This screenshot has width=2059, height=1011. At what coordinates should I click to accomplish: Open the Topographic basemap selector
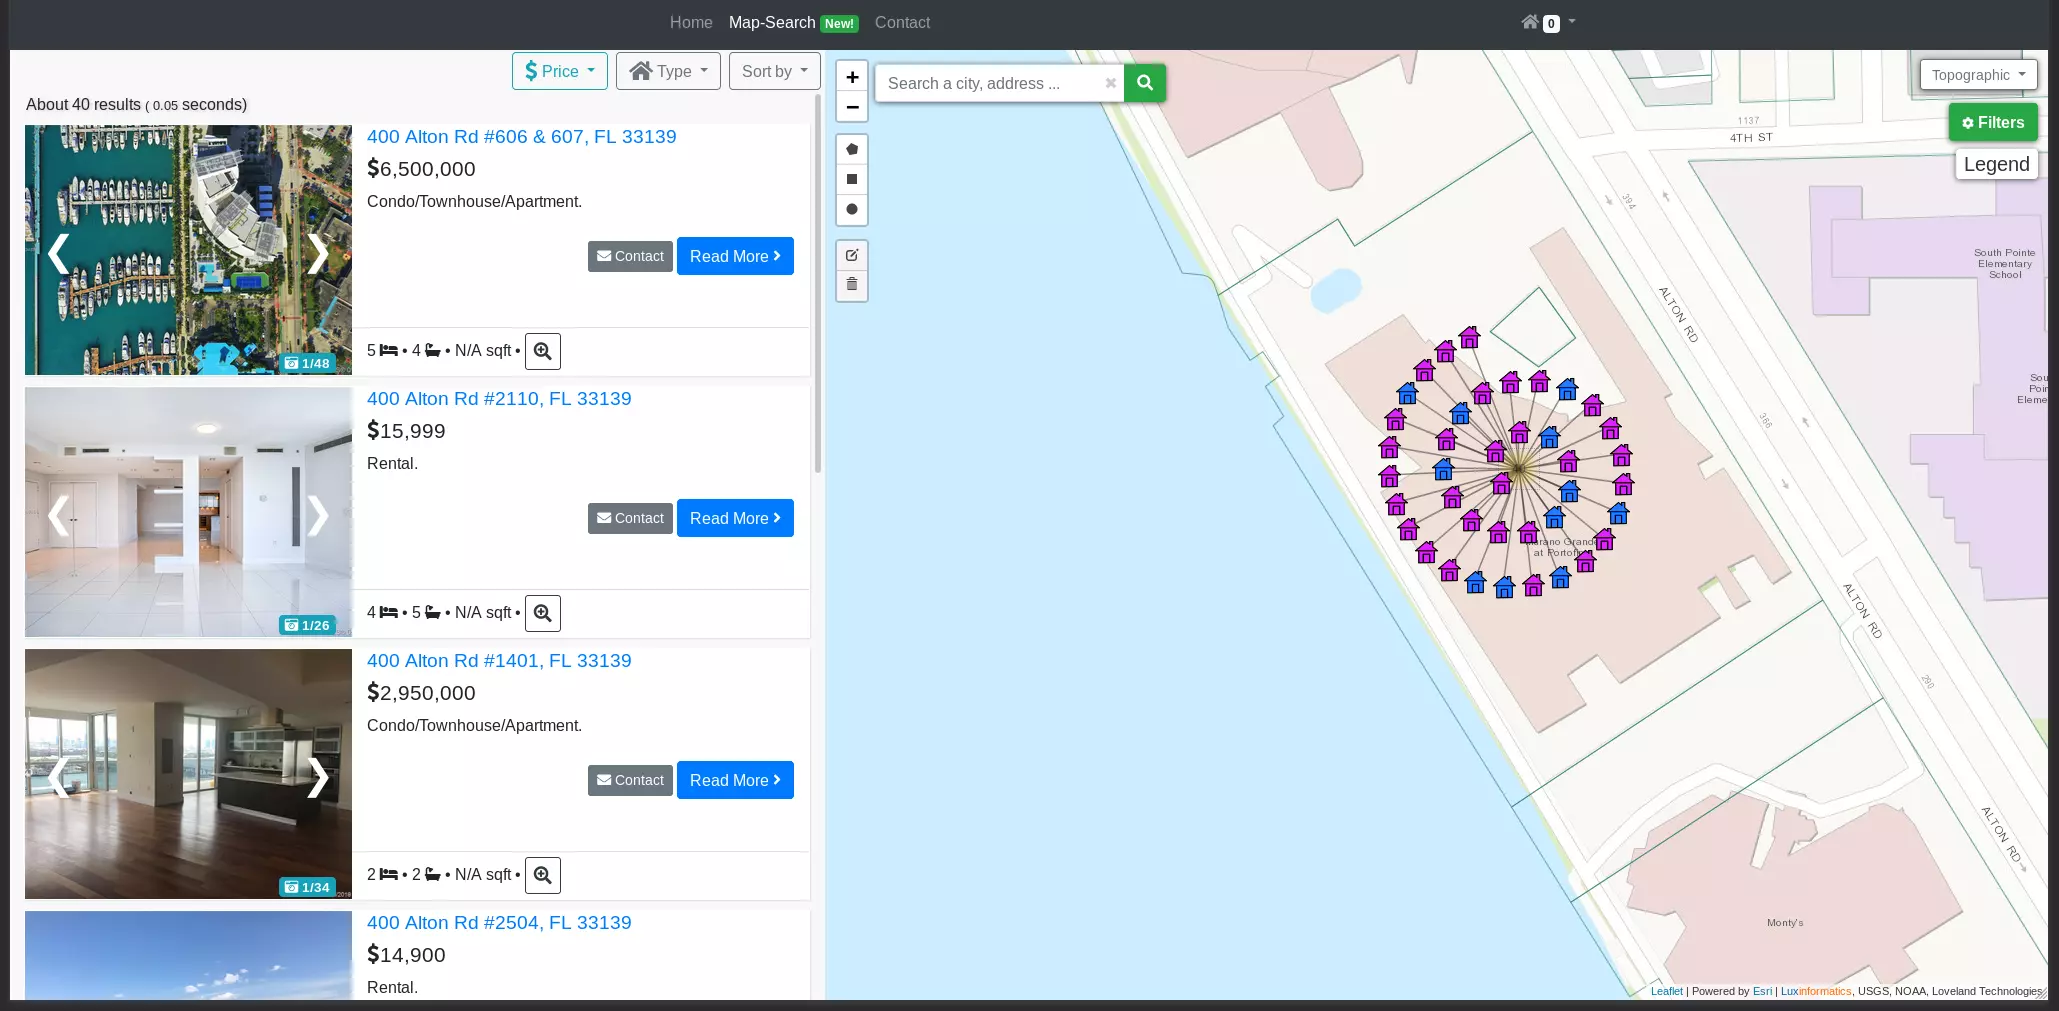(1978, 74)
